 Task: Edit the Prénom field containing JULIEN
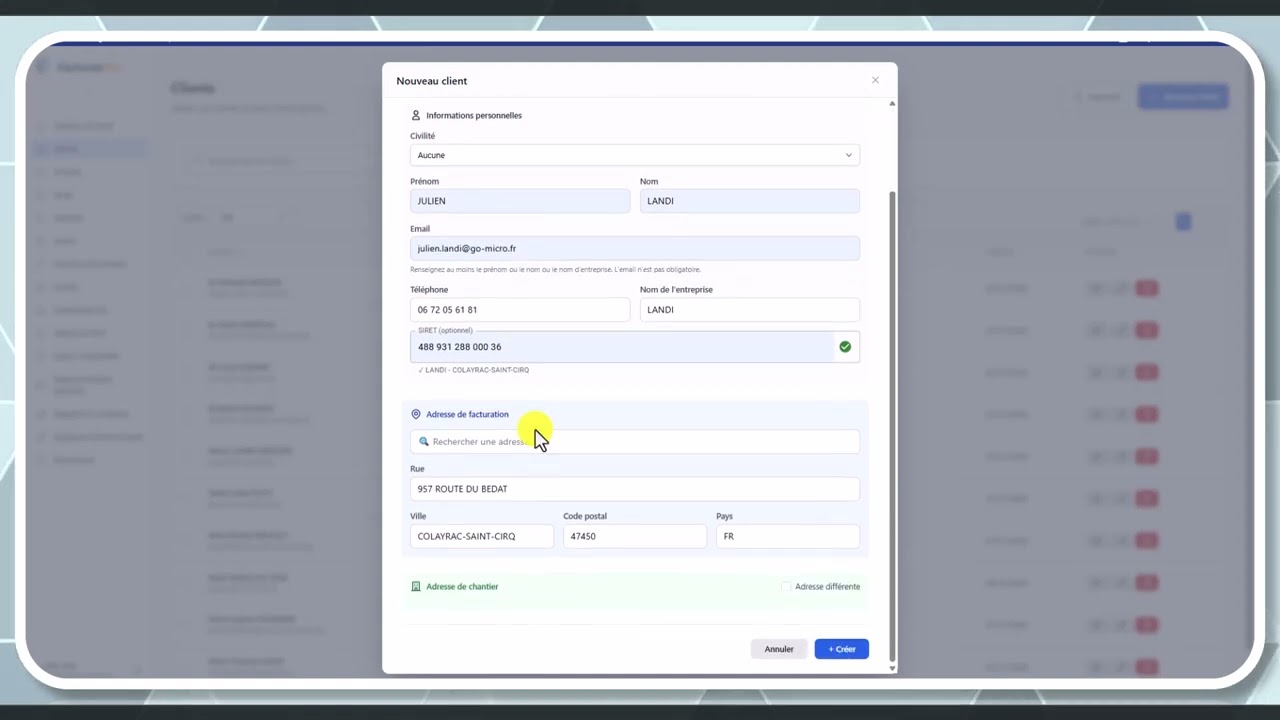(520, 201)
